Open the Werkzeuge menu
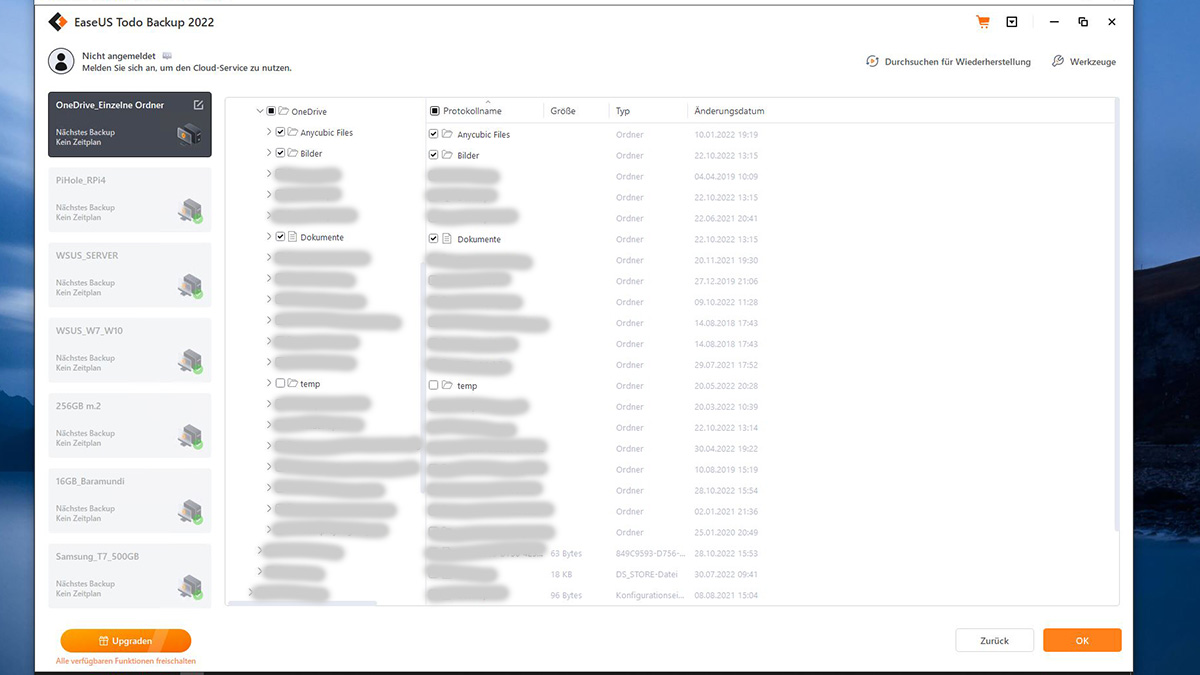The width and height of the screenshot is (1200, 675). point(1084,61)
